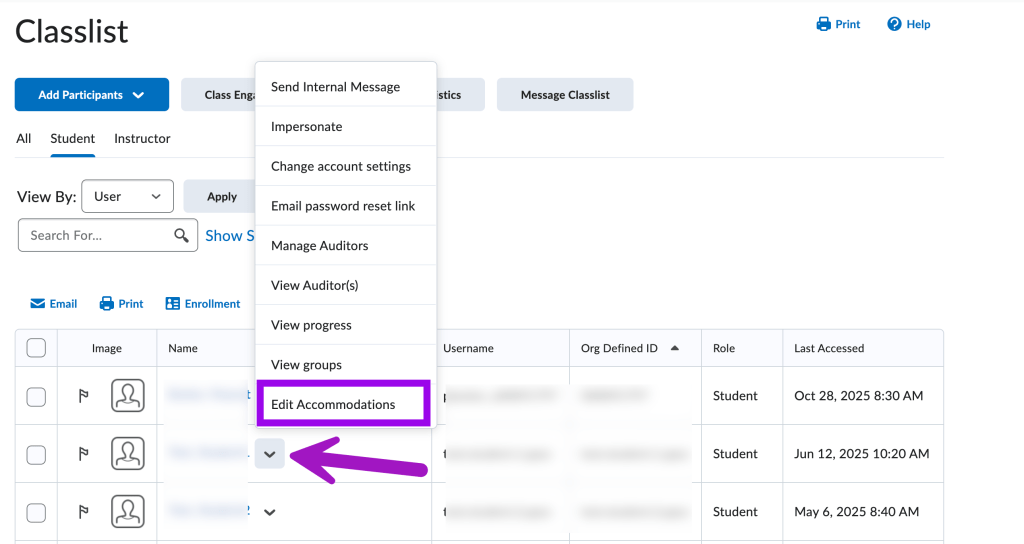This screenshot has width=1024, height=544.
Task: Click the Enrollment icon in the toolbar
Action: (173, 304)
